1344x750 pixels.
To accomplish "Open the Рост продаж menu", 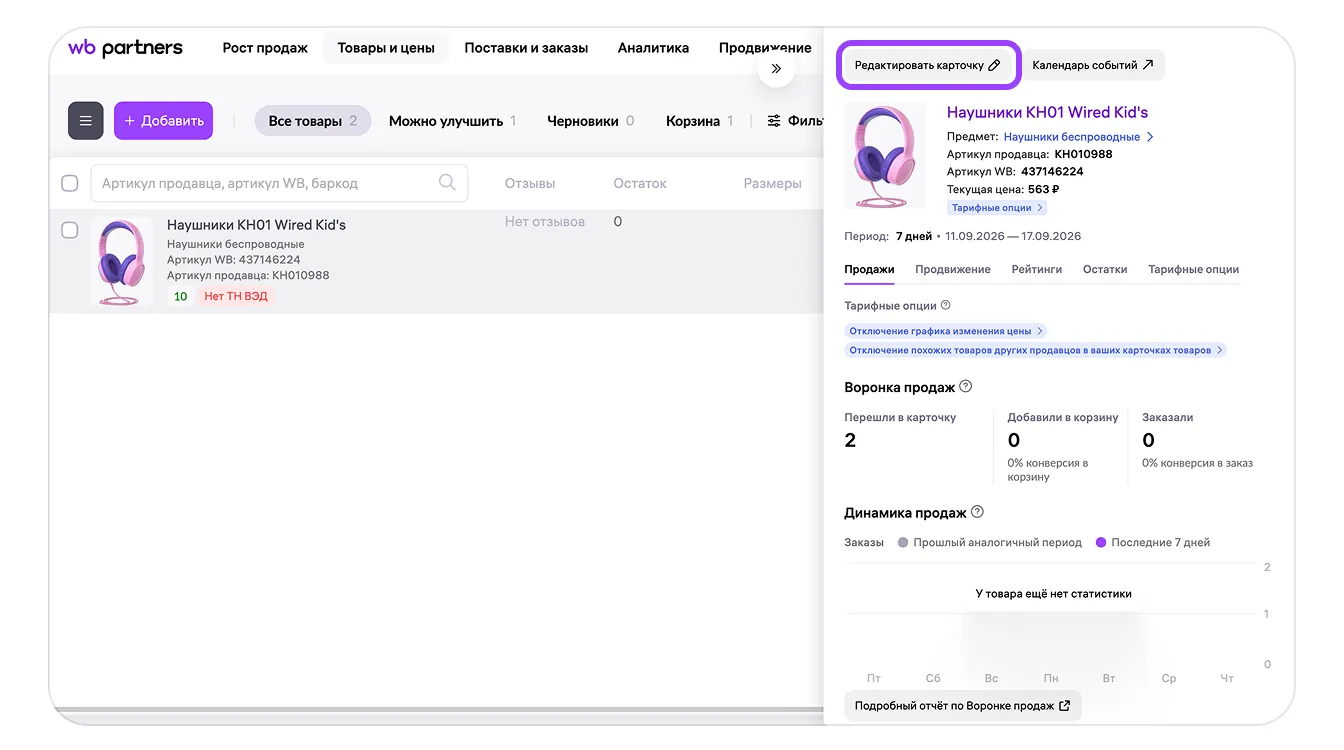I will coord(265,48).
